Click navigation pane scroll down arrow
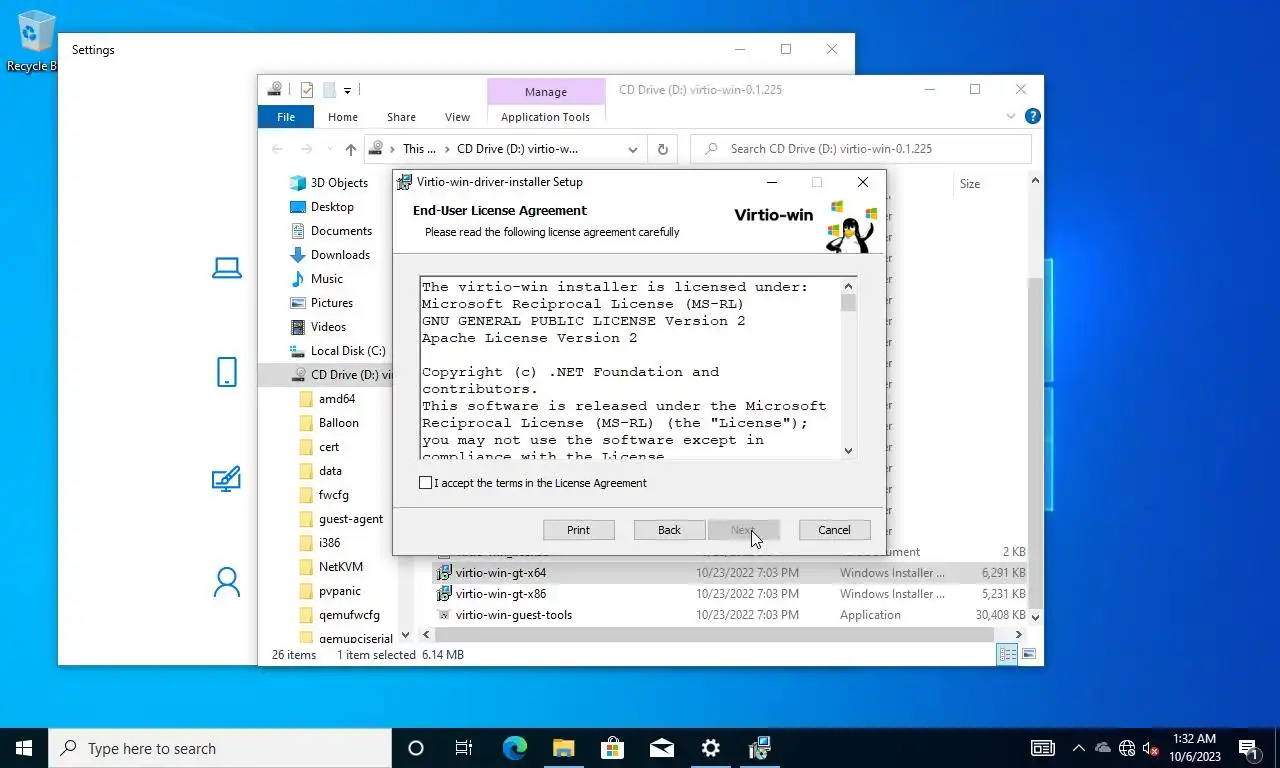1280x768 pixels. (405, 635)
